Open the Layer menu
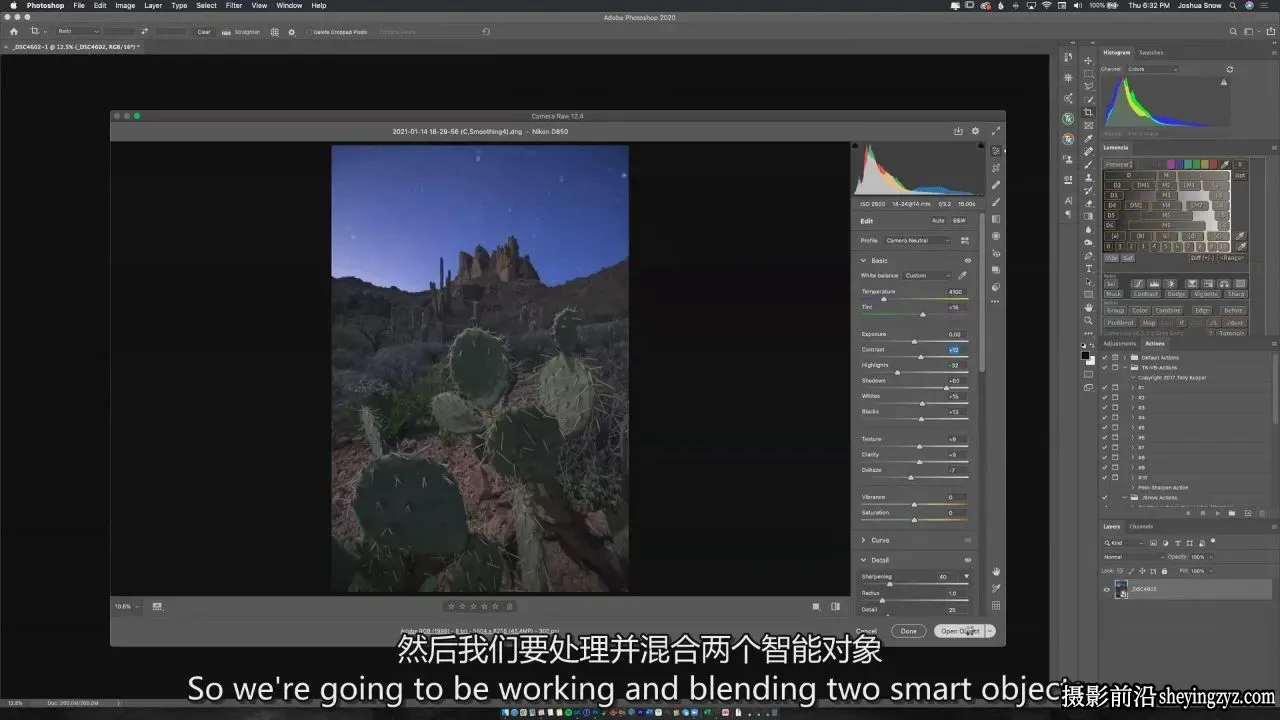Image resolution: width=1280 pixels, height=720 pixels. (x=153, y=5)
